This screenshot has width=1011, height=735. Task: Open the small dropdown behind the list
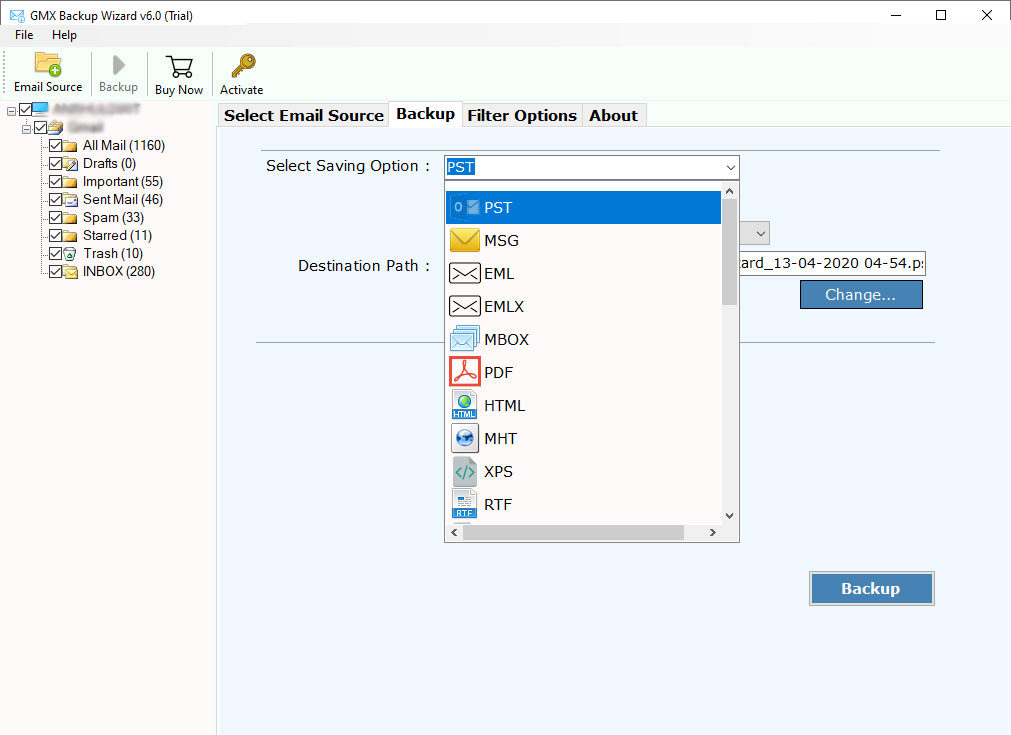coord(760,233)
